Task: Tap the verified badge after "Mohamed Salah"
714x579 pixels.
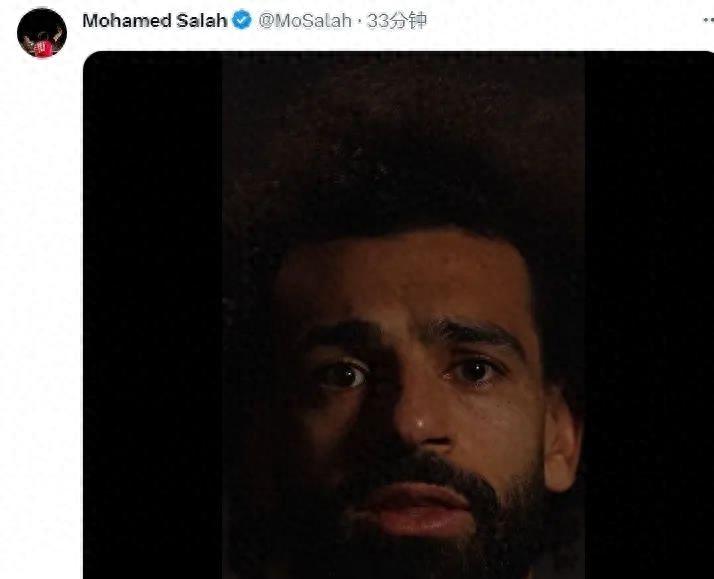Action: [x=241, y=20]
